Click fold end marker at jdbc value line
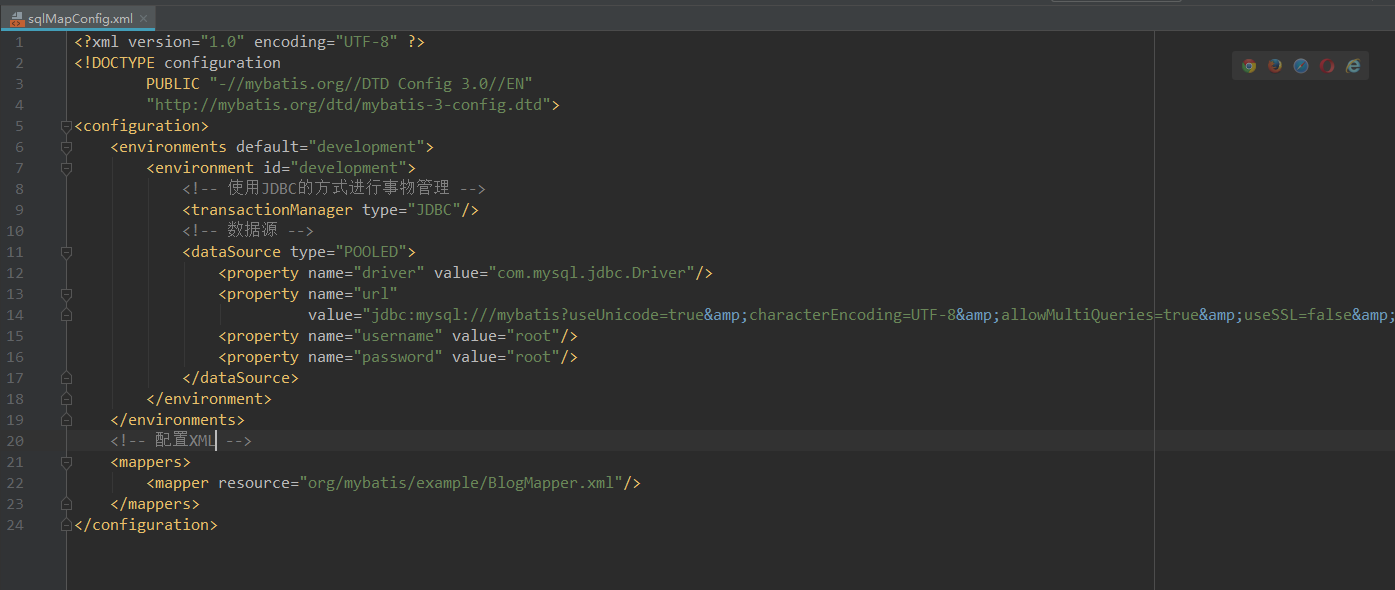 (66, 315)
